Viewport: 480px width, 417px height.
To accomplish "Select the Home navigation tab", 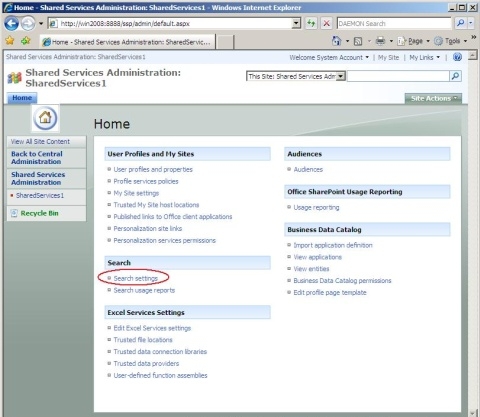I will tap(22, 98).
